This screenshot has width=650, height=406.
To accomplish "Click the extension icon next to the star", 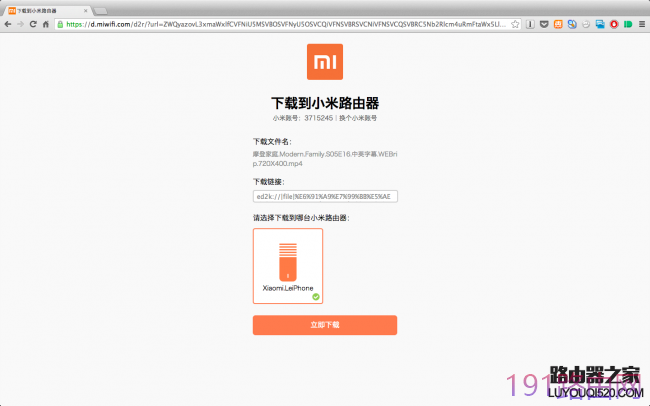I will click(530, 24).
